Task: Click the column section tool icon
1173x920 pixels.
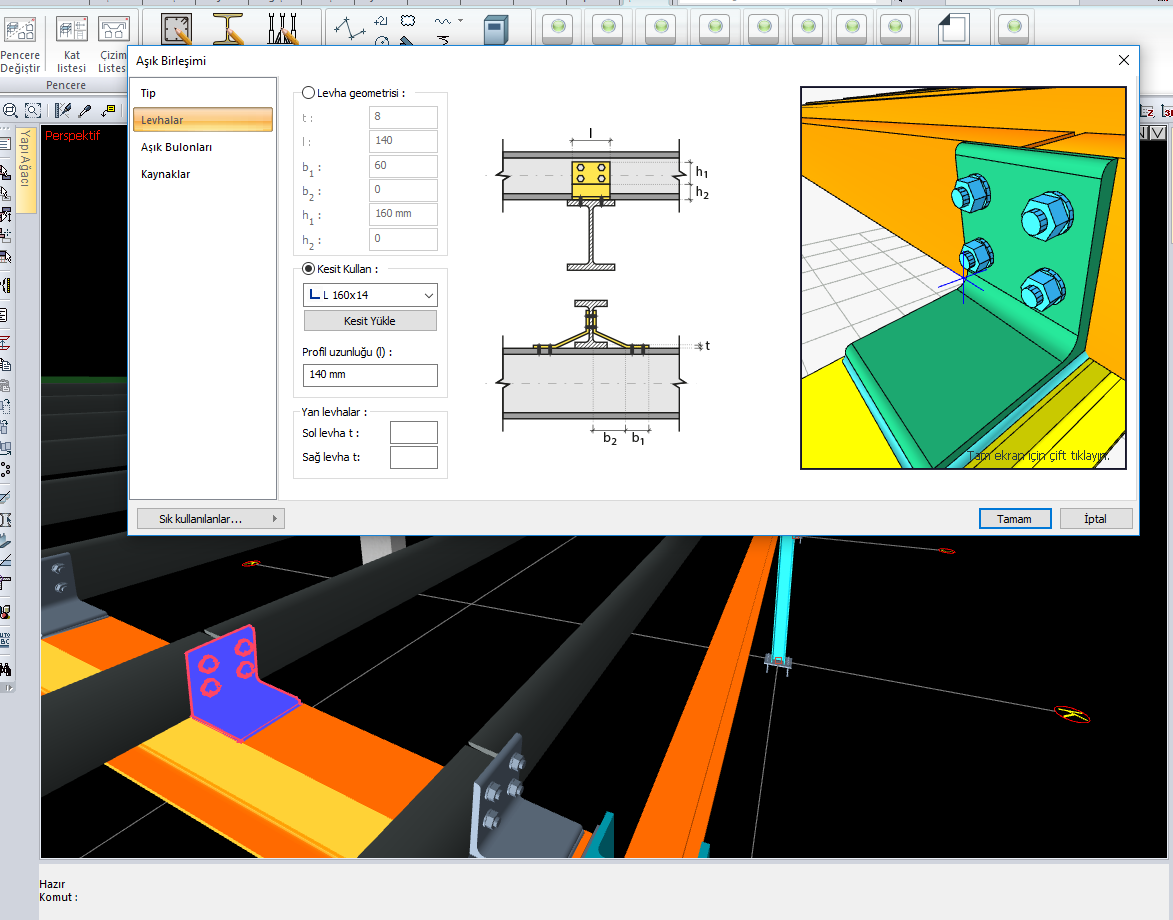Action: (x=177, y=29)
